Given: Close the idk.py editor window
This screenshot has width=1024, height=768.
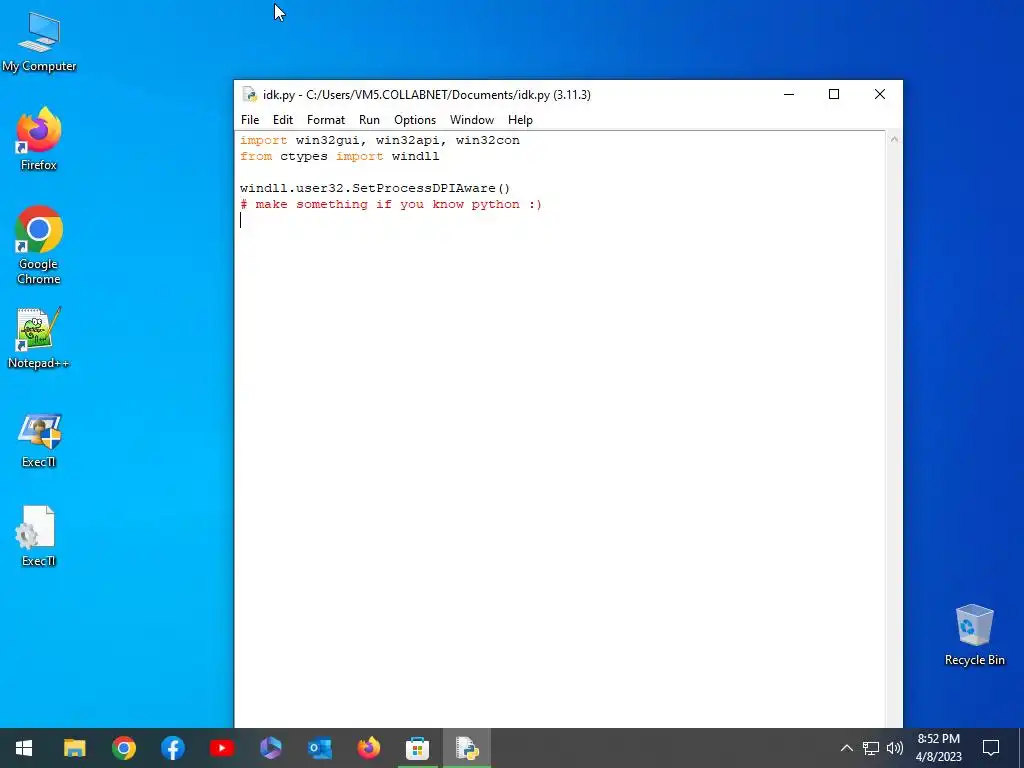Looking at the screenshot, I should click(x=880, y=95).
